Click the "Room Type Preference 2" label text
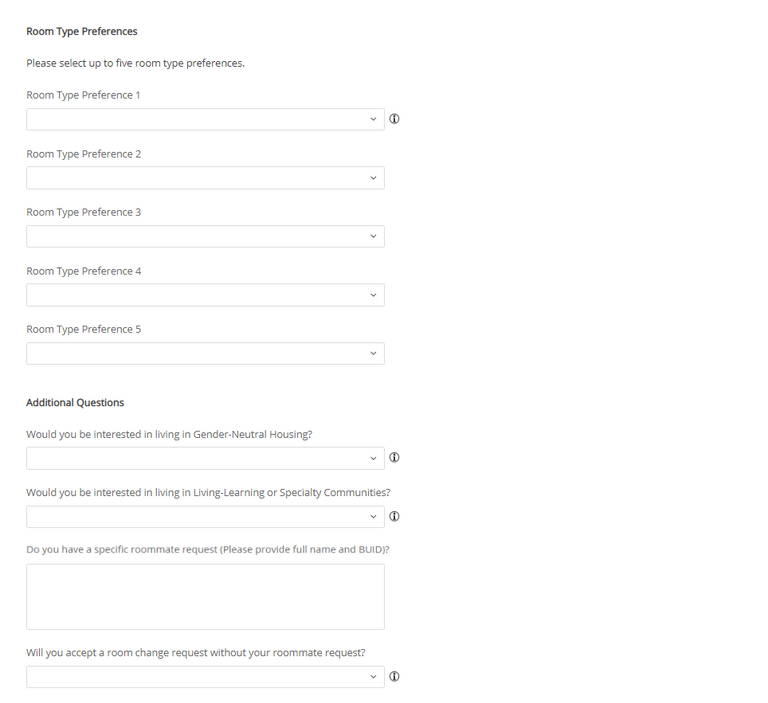Image resolution: width=768 pixels, height=703 pixels. [x=83, y=154]
